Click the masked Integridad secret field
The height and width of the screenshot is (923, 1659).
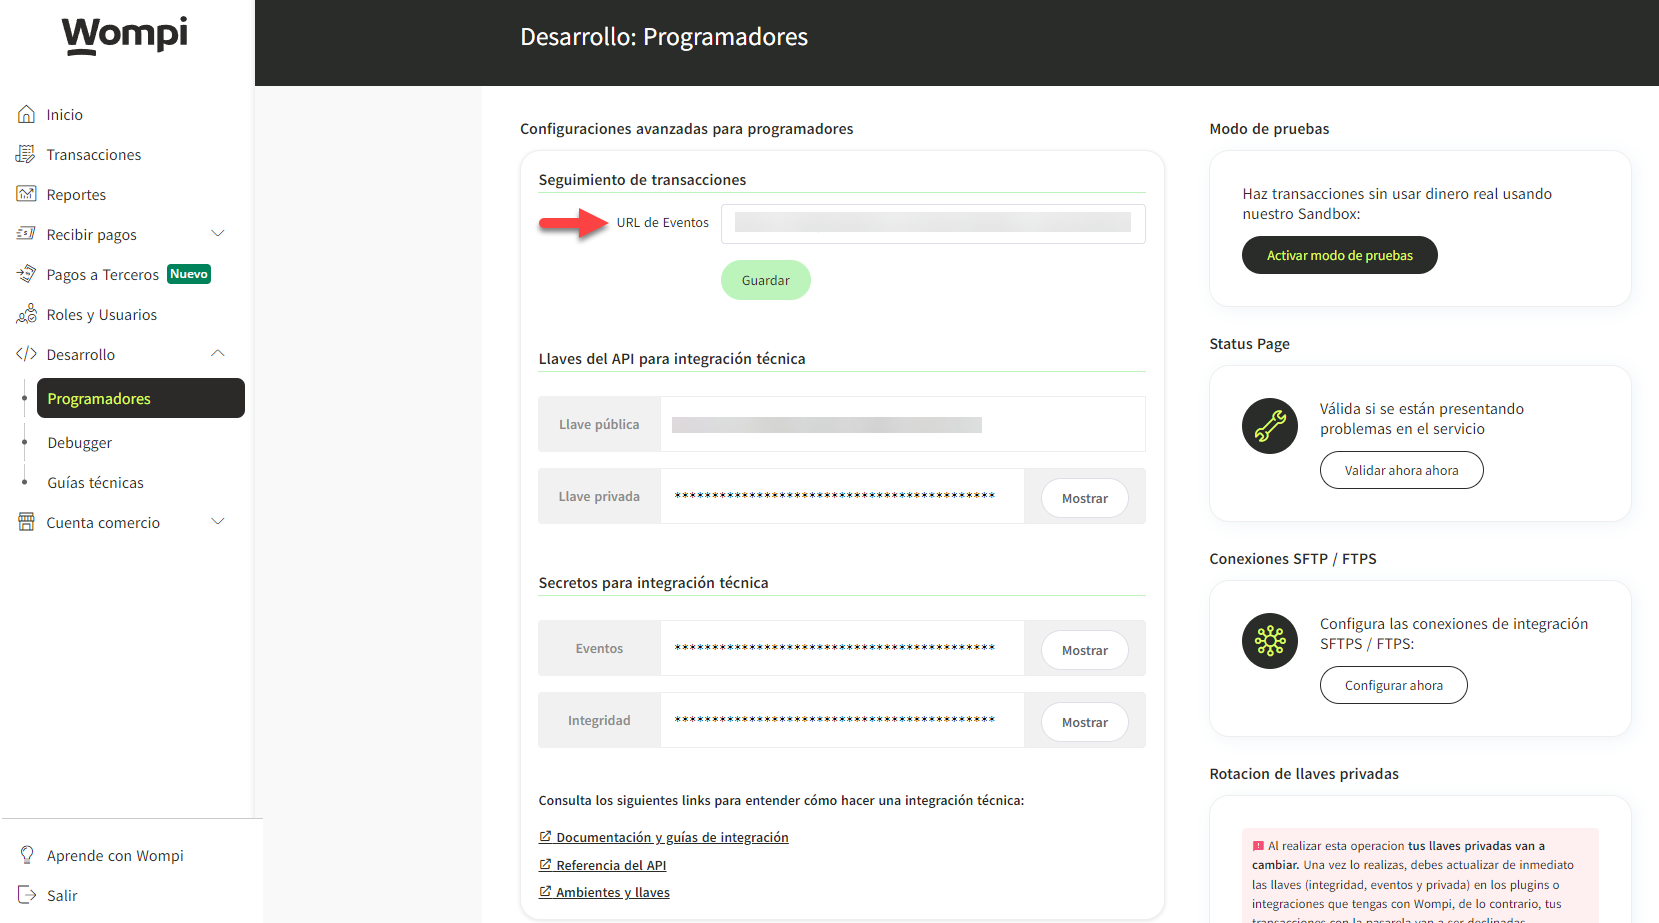coord(842,720)
